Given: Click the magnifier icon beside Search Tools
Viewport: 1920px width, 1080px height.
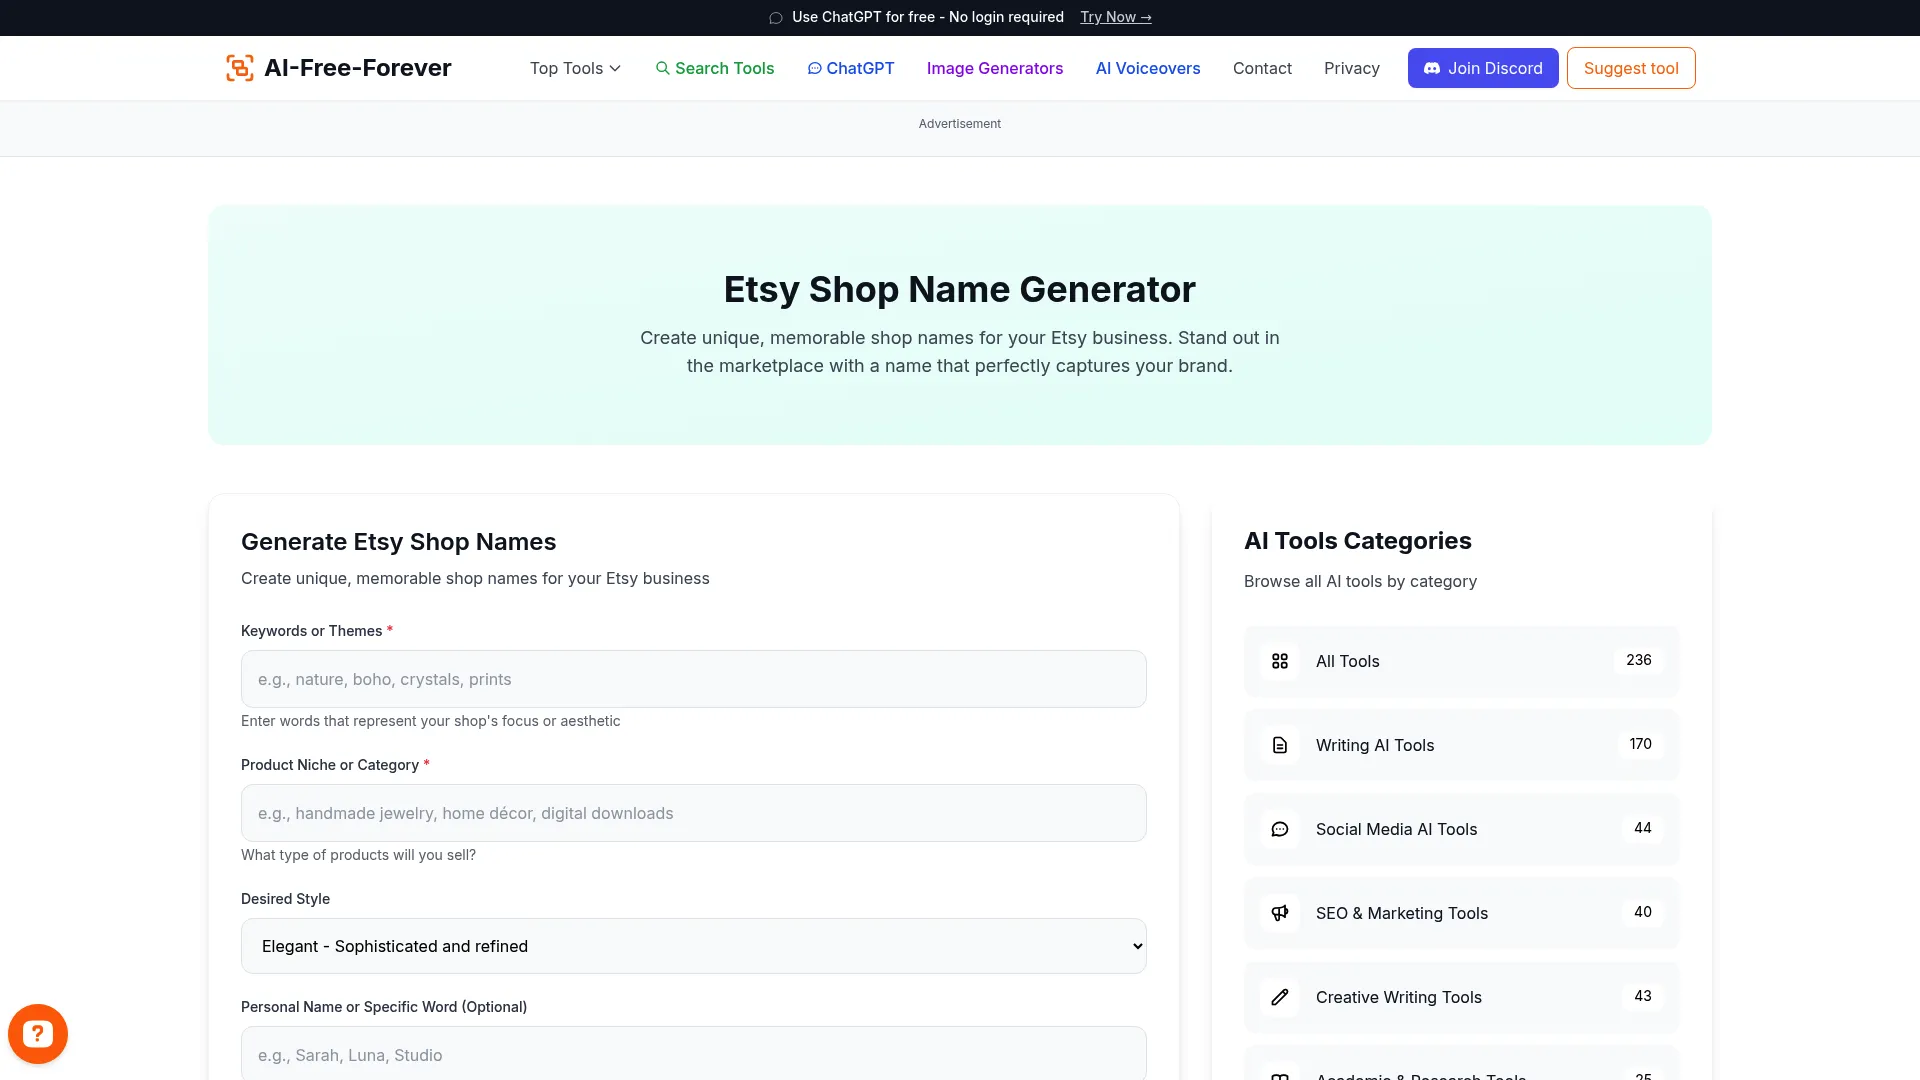Looking at the screenshot, I should pos(663,68).
